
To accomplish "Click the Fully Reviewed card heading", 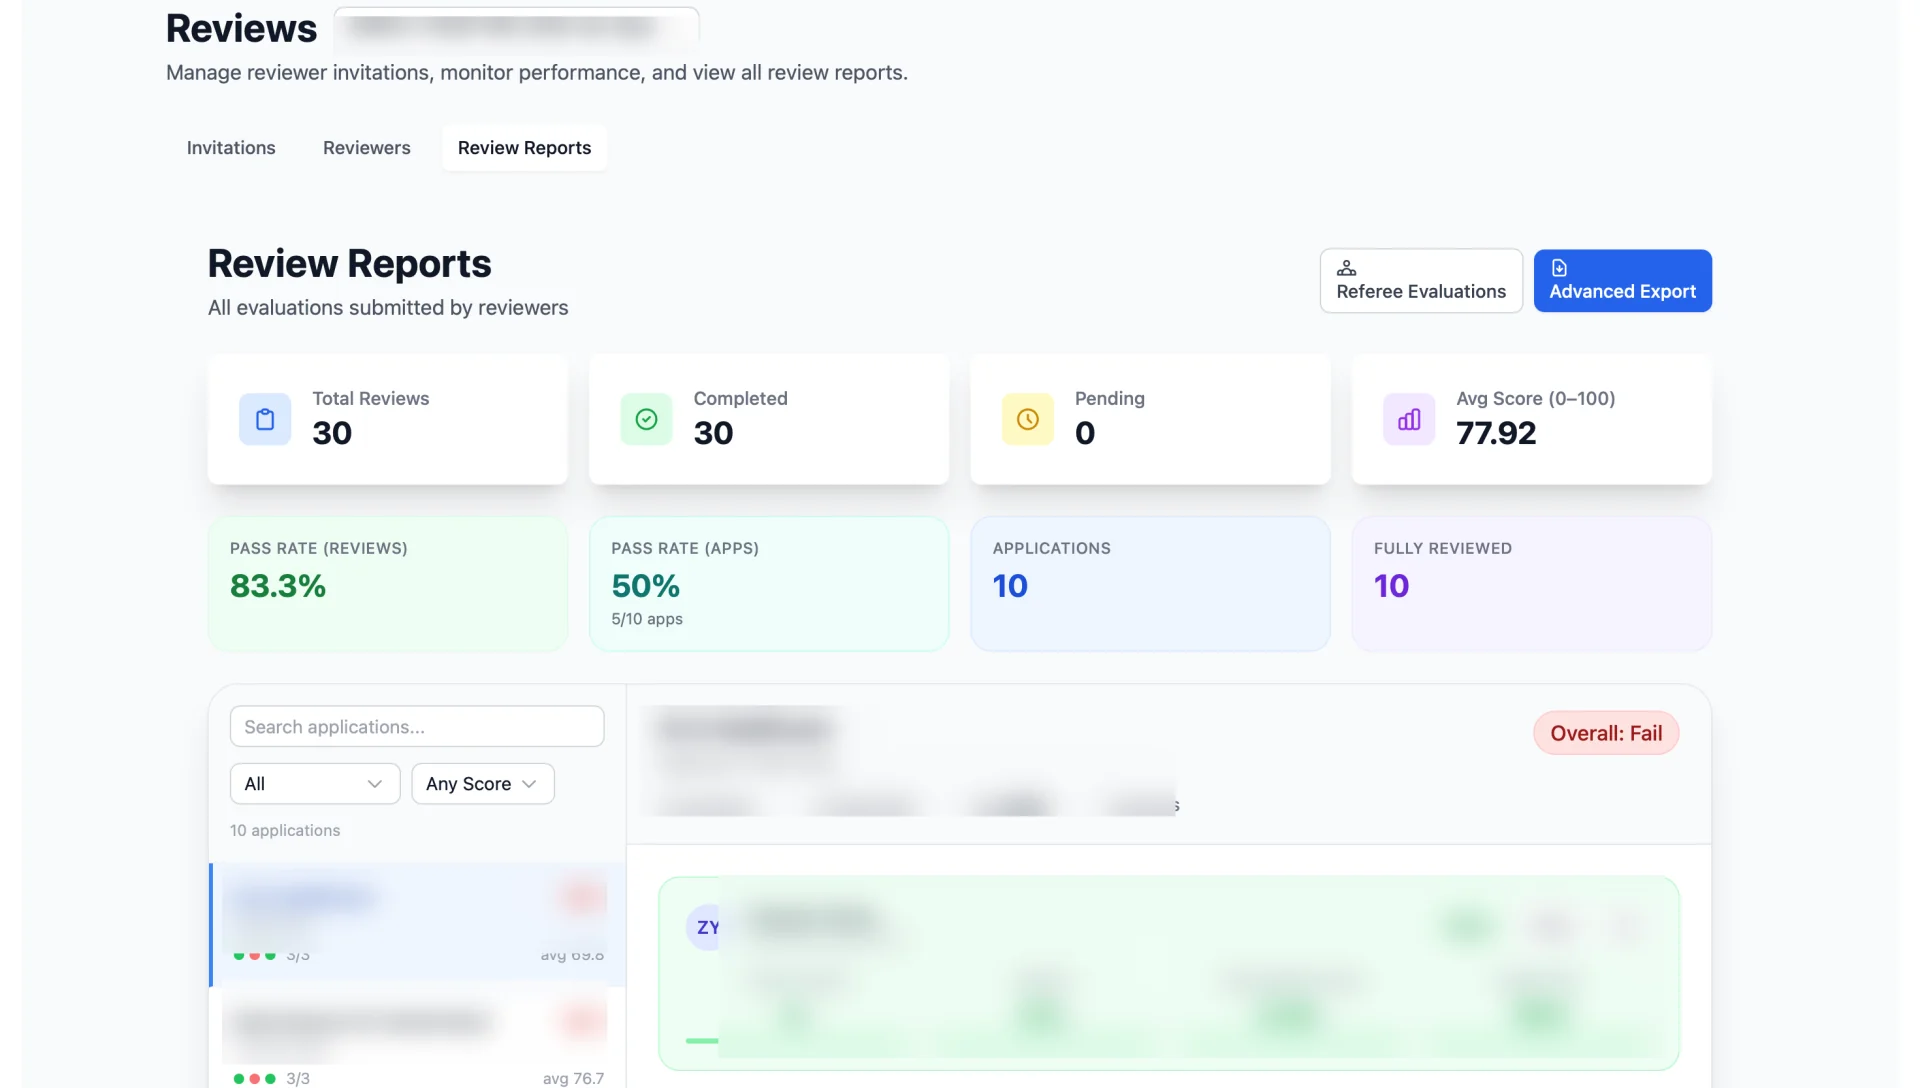I will 1442,548.
